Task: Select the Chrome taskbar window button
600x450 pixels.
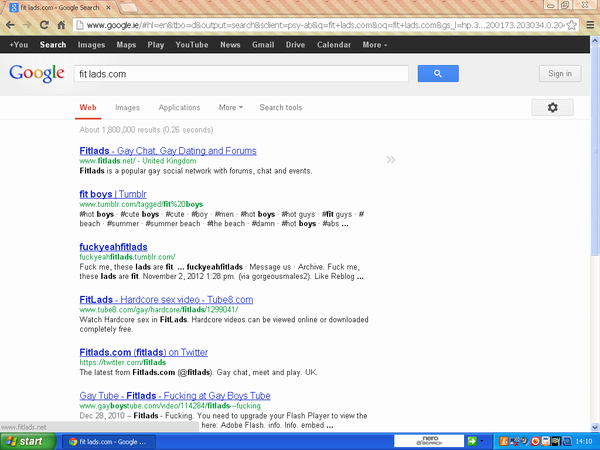Action: tap(108, 442)
